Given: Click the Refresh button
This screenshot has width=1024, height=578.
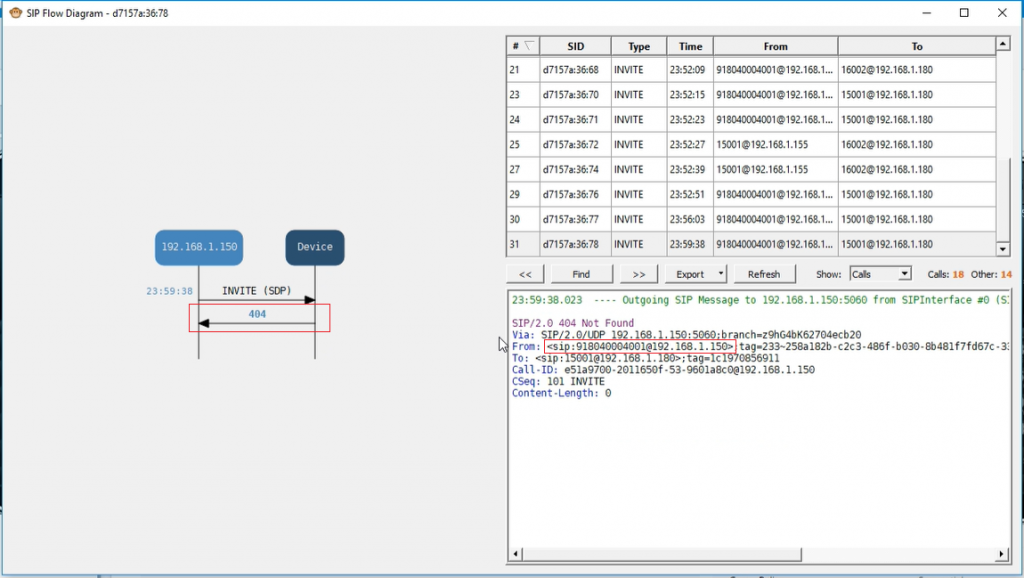Looking at the screenshot, I should pos(765,273).
